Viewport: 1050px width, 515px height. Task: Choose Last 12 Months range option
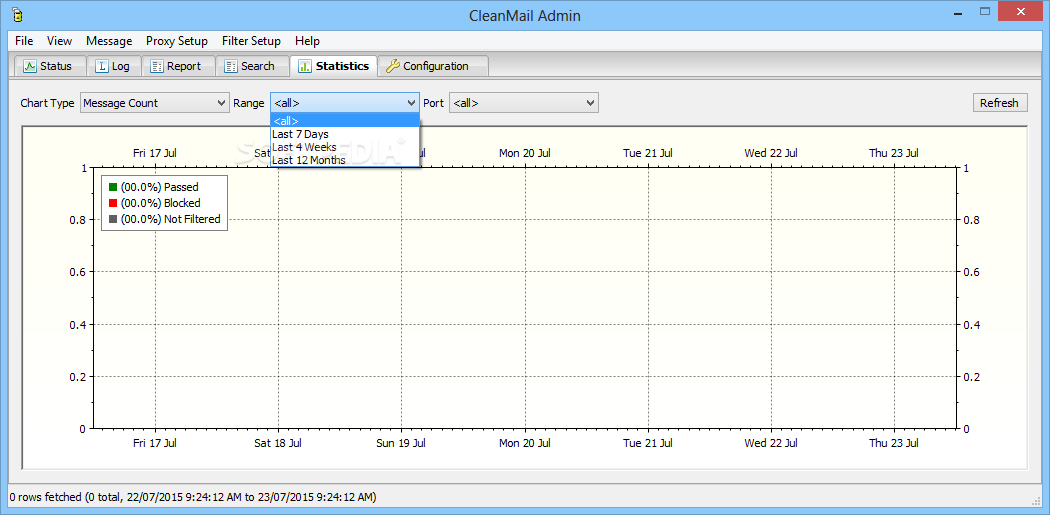click(345, 159)
